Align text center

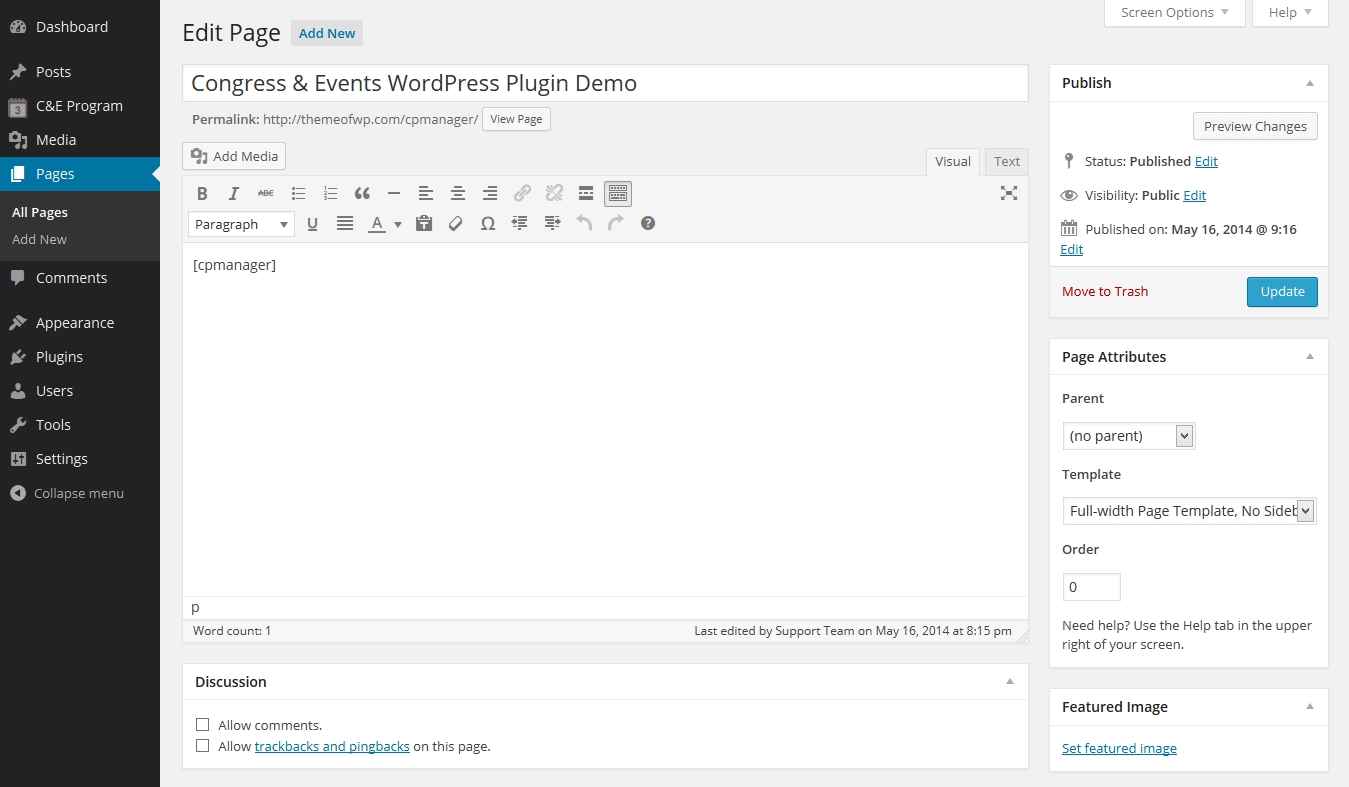tap(458, 193)
